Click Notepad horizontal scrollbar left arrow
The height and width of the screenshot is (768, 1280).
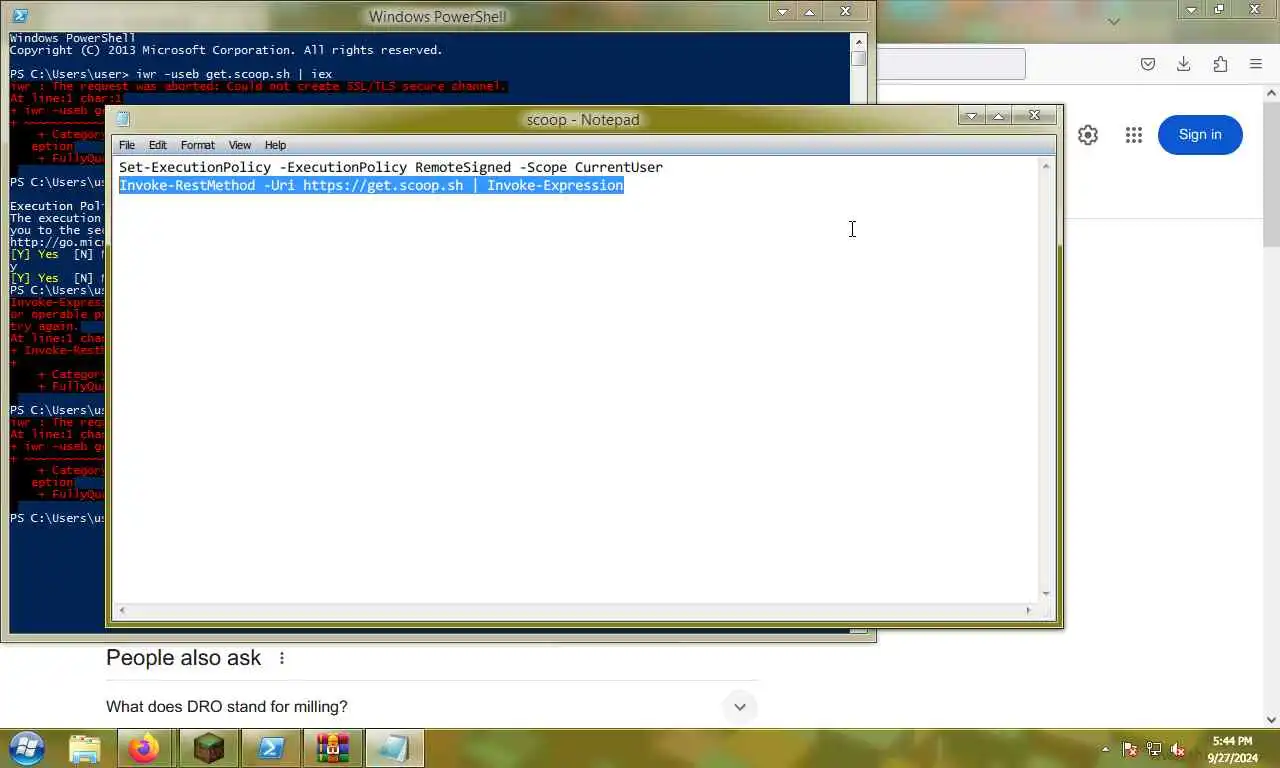tap(122, 610)
